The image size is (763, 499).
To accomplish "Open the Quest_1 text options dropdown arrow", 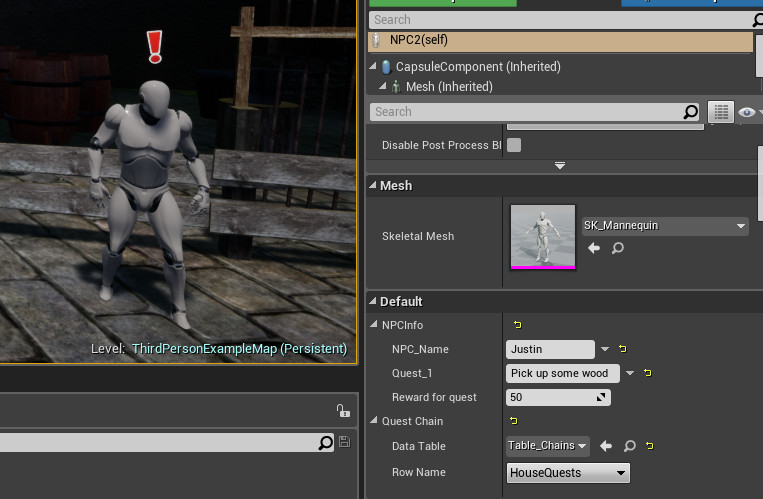I will pyautogui.click(x=630, y=373).
